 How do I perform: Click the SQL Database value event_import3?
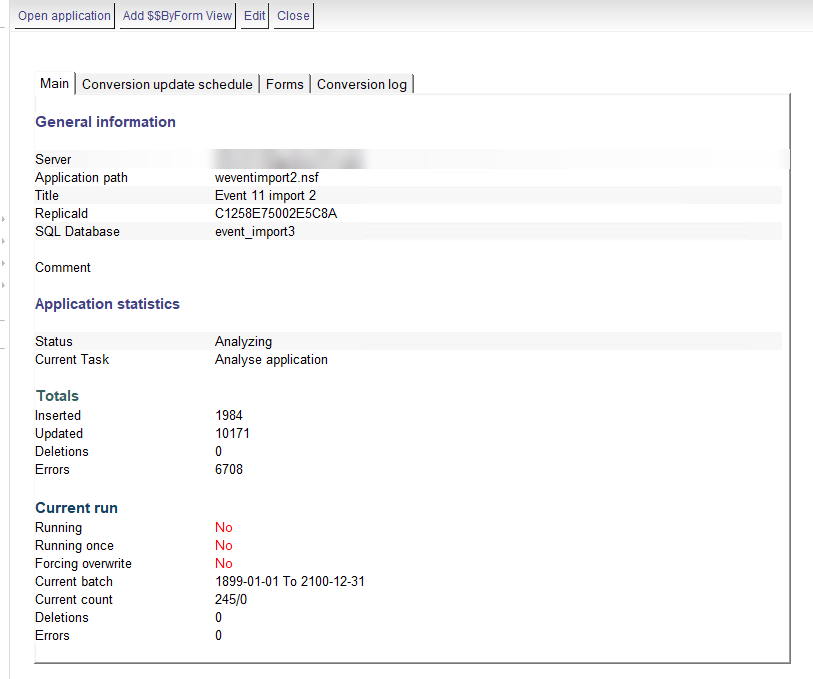[x=255, y=232]
